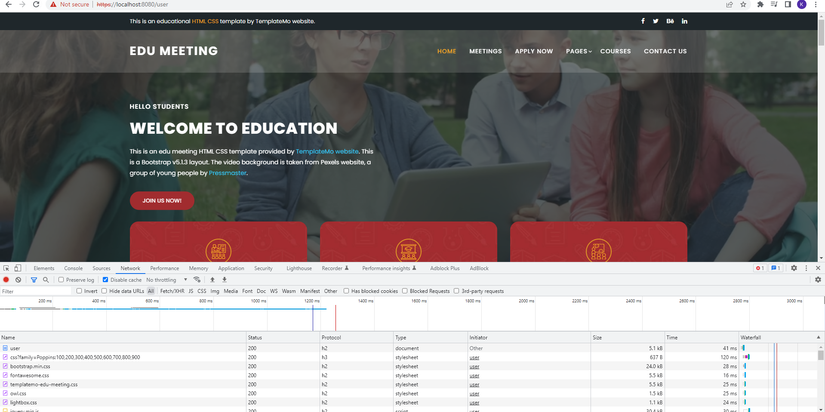Click the red record network log button
Screen dimensions: 825x412
(6, 280)
